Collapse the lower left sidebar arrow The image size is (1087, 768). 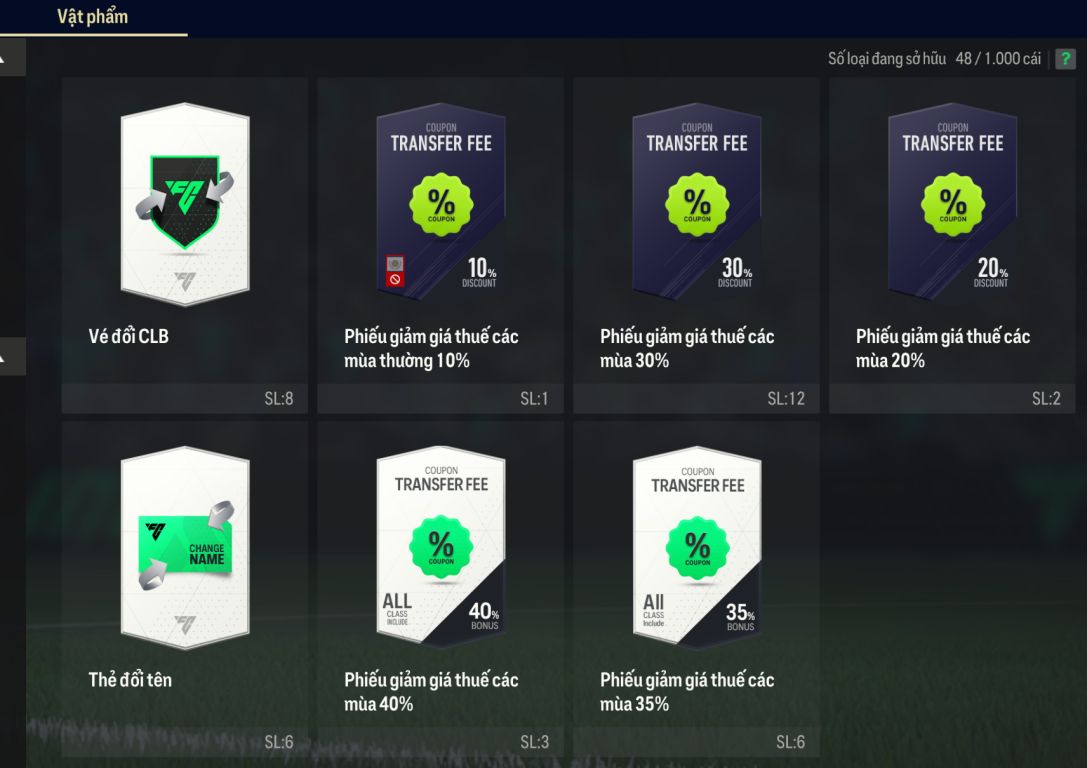click(12, 356)
